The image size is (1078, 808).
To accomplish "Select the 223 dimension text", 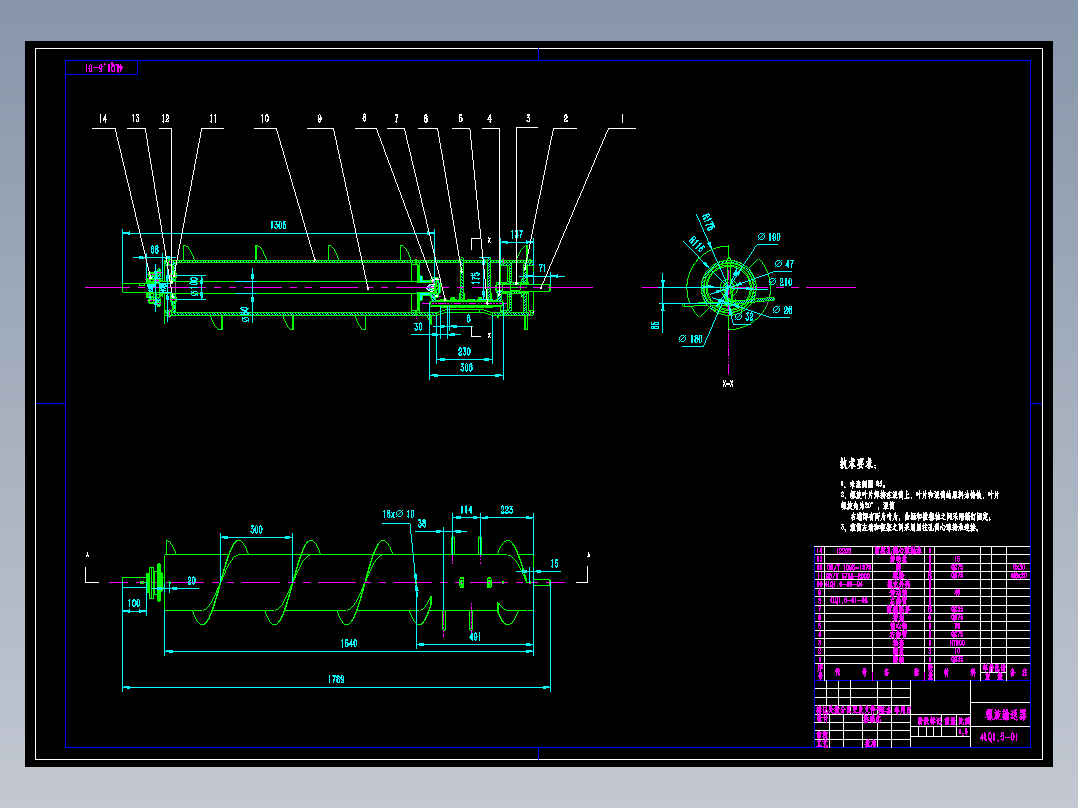I will point(507,510).
